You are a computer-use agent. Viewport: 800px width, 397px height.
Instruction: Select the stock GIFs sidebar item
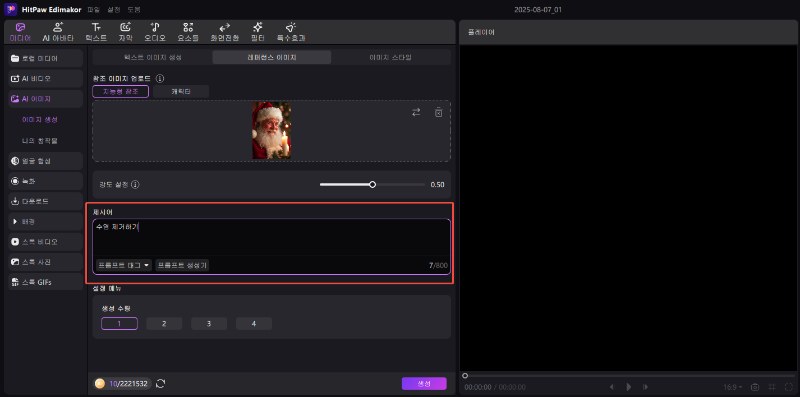[45, 282]
